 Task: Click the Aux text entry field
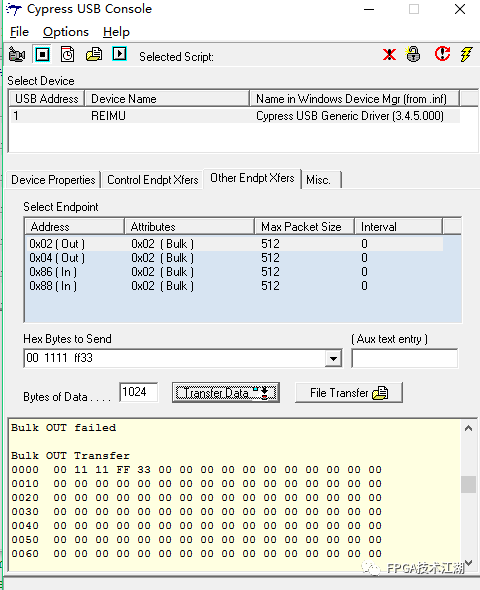coord(405,358)
